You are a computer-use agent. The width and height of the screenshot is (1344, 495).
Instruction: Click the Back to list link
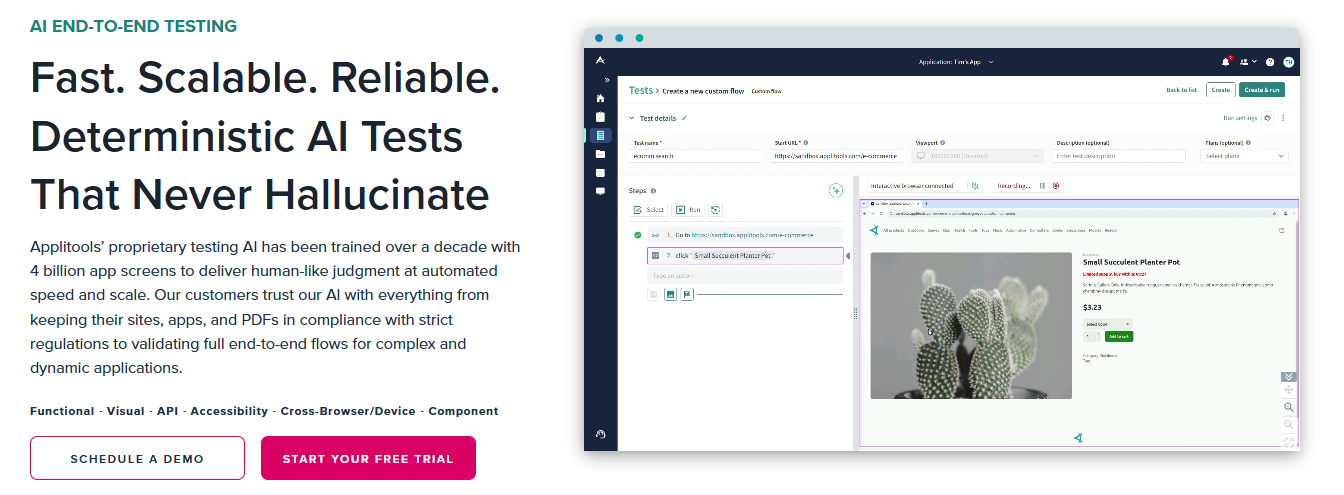[1181, 90]
